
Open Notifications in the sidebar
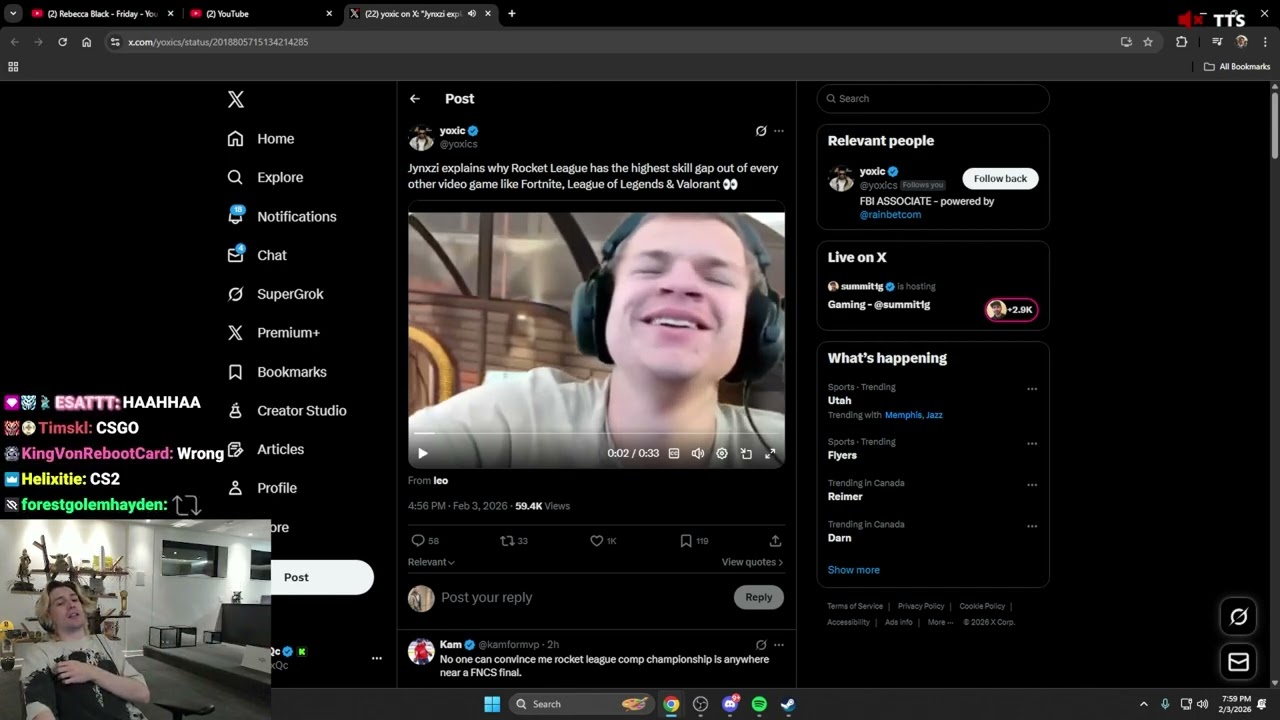tap(282, 216)
